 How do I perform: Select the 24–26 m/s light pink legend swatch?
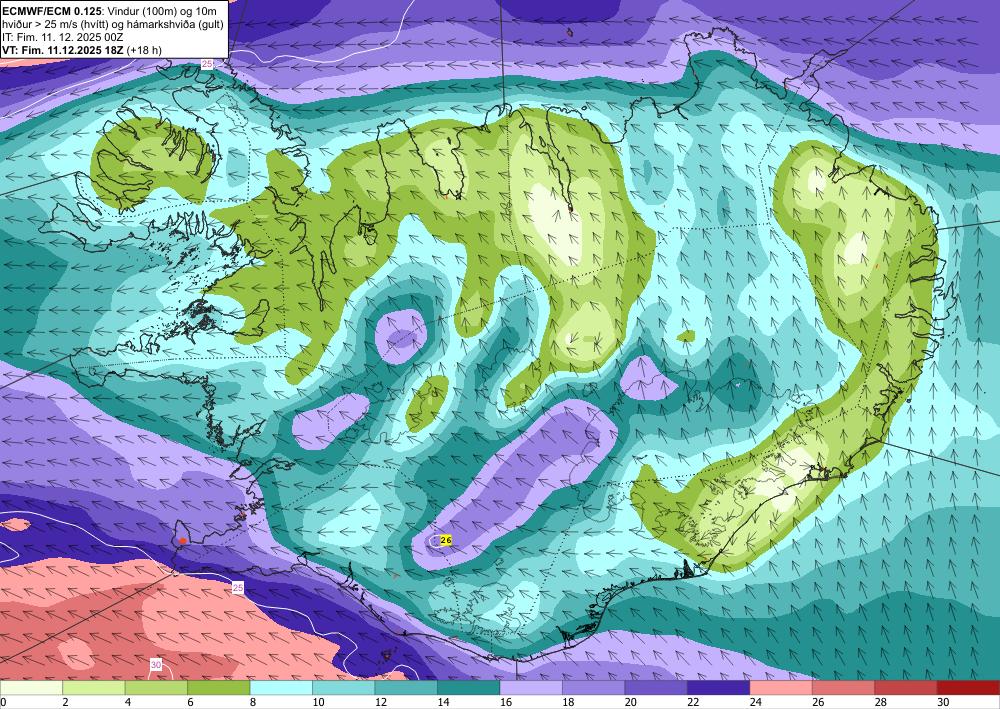(x=781, y=688)
